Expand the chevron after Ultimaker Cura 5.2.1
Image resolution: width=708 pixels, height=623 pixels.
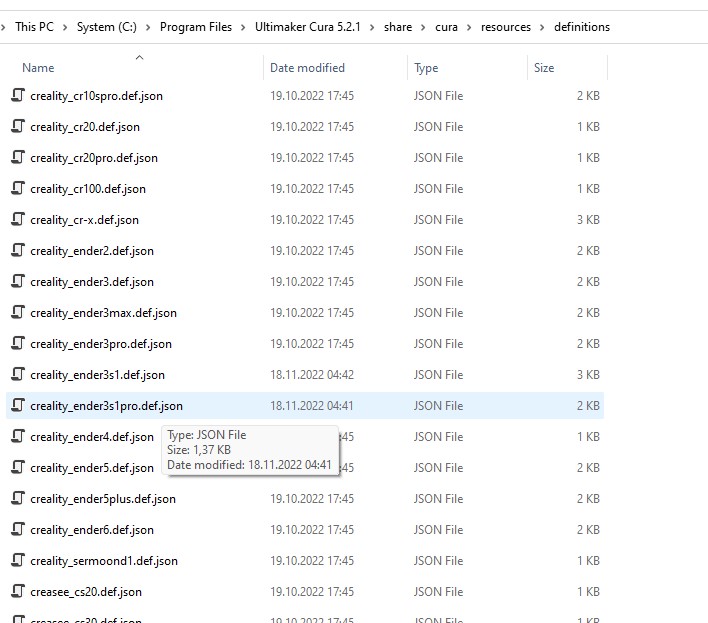(372, 28)
